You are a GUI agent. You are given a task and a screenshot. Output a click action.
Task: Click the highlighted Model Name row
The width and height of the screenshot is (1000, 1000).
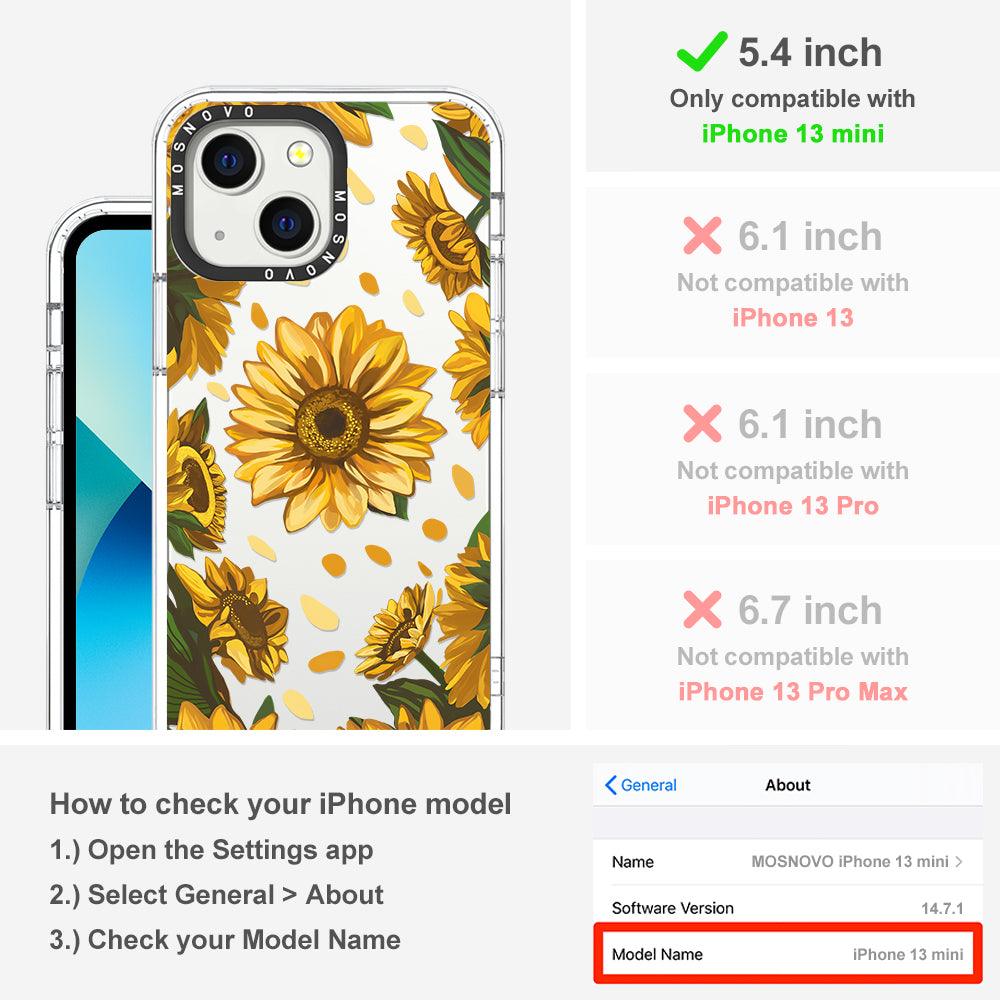(788, 954)
